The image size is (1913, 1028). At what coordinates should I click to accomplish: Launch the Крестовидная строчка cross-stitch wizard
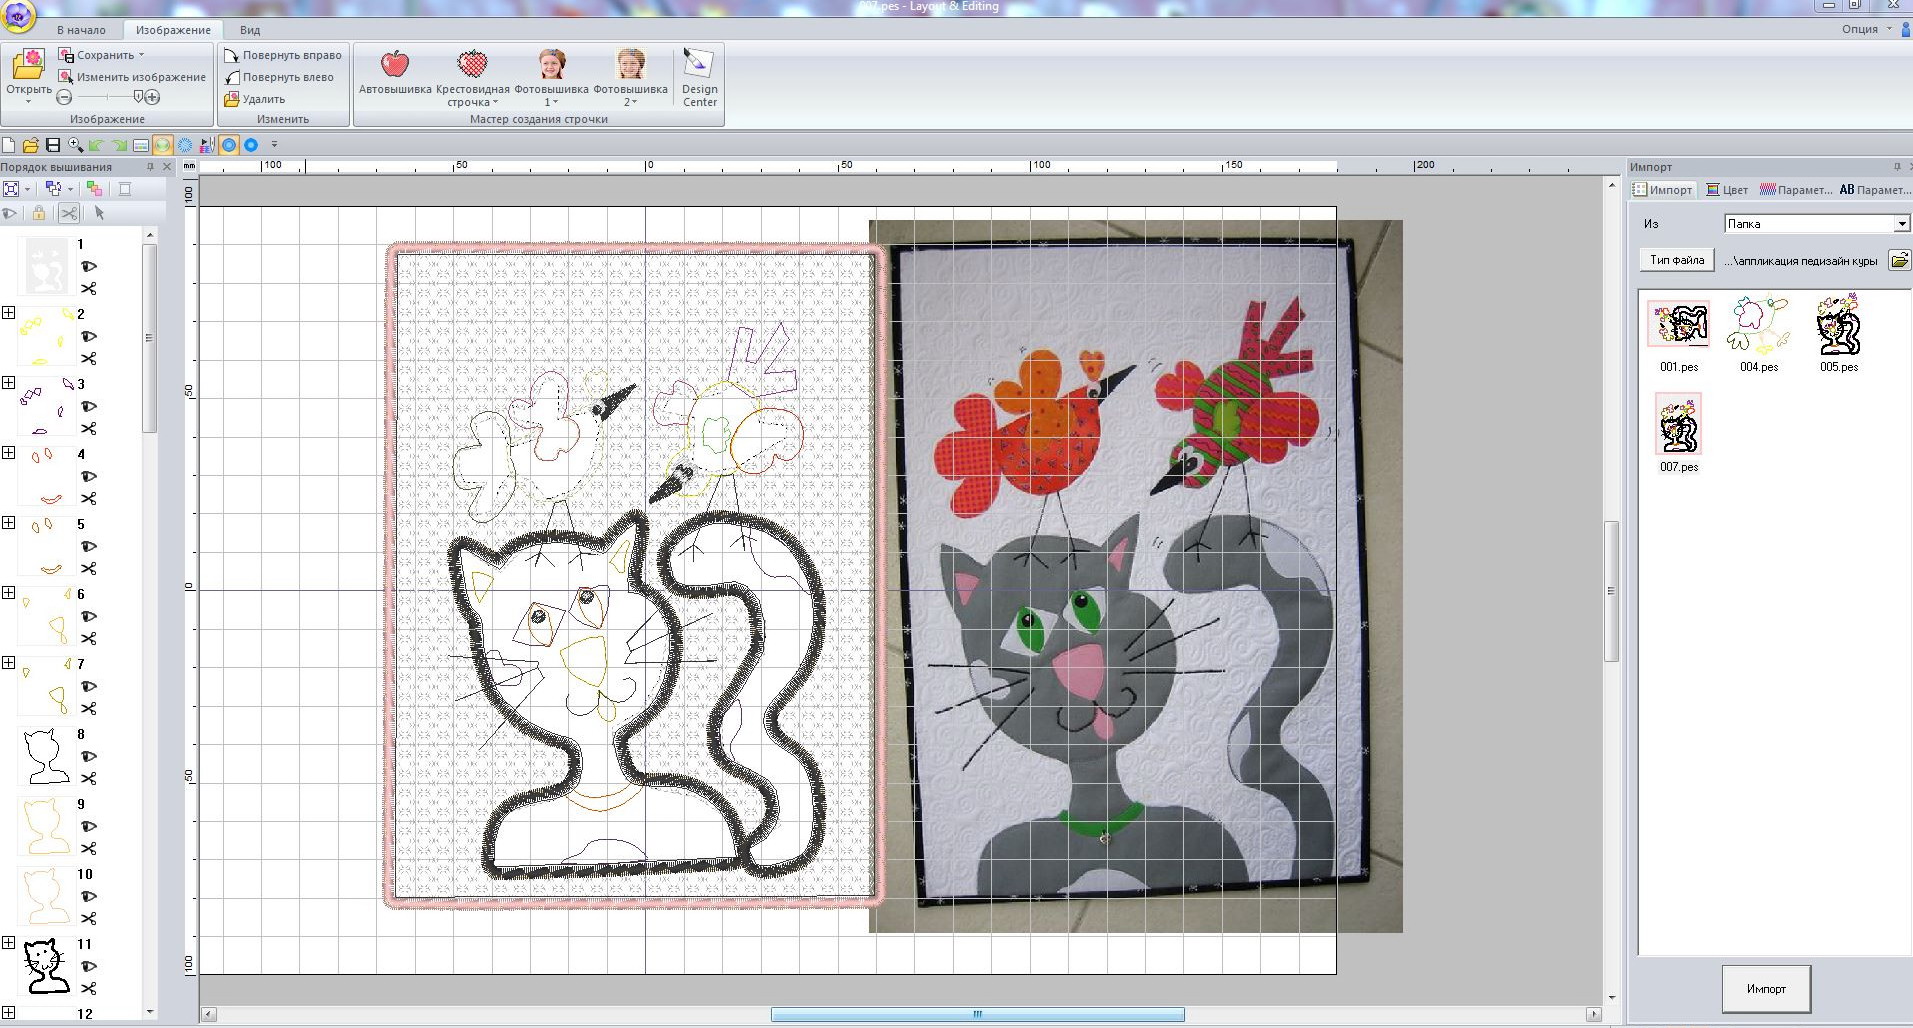tap(473, 77)
